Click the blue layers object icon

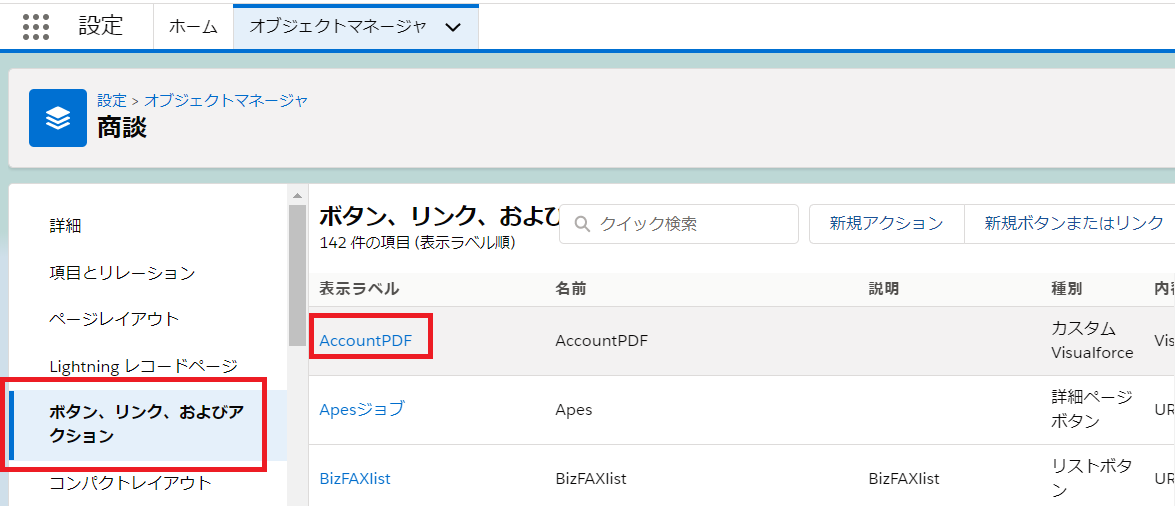coord(58,118)
